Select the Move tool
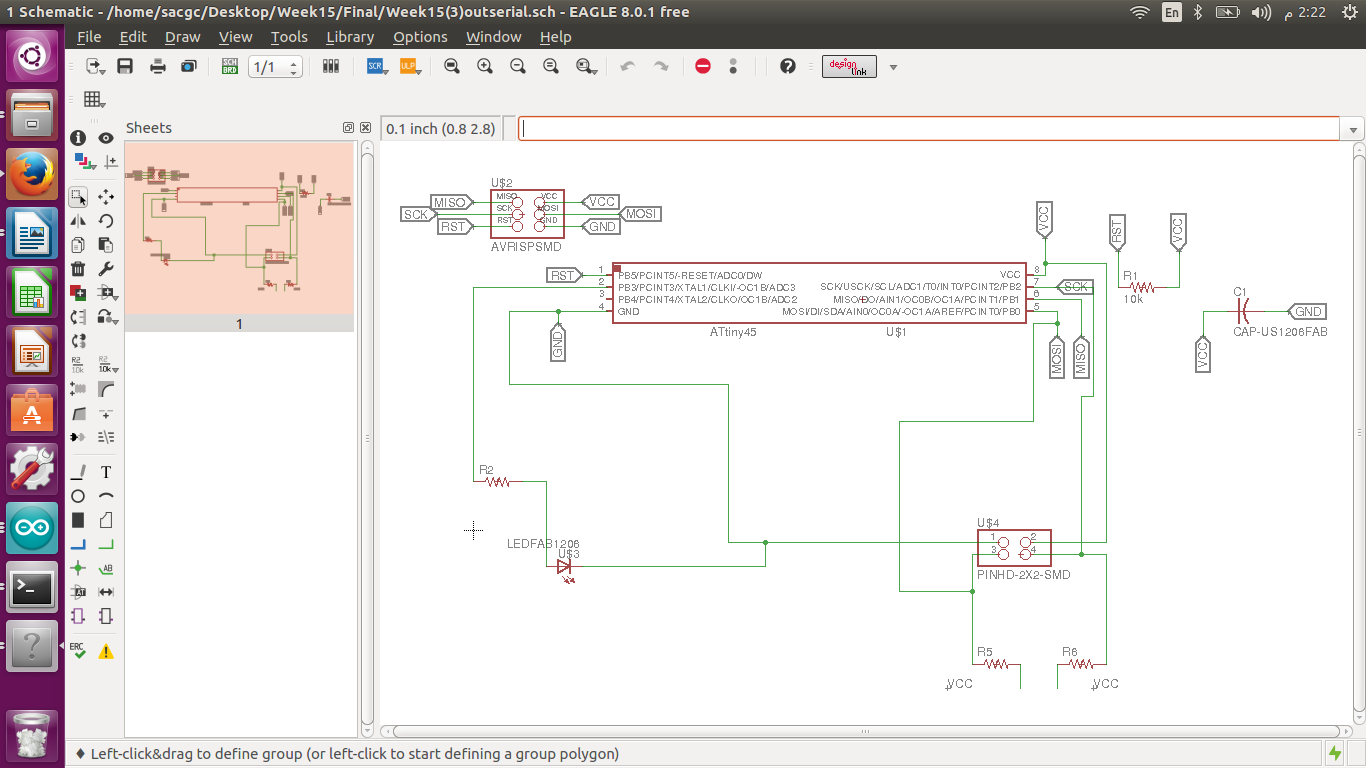 pos(106,197)
